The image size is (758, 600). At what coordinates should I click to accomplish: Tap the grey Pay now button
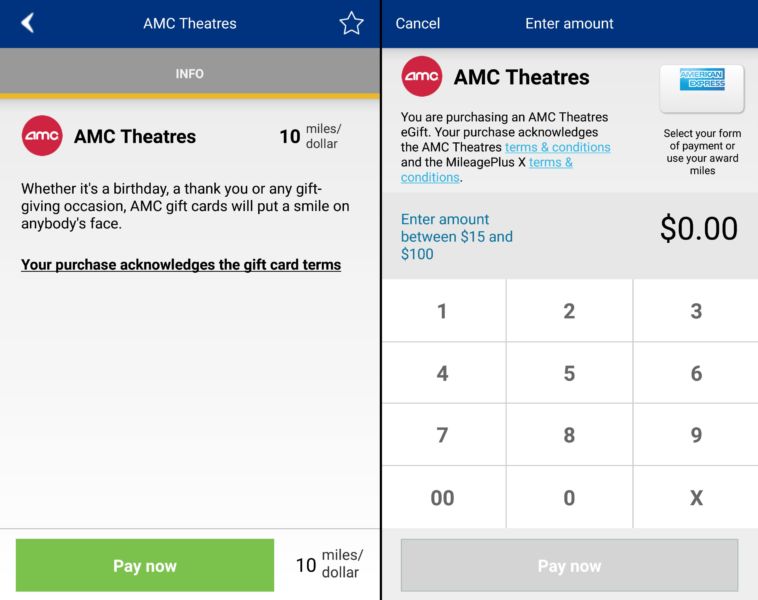tap(569, 566)
